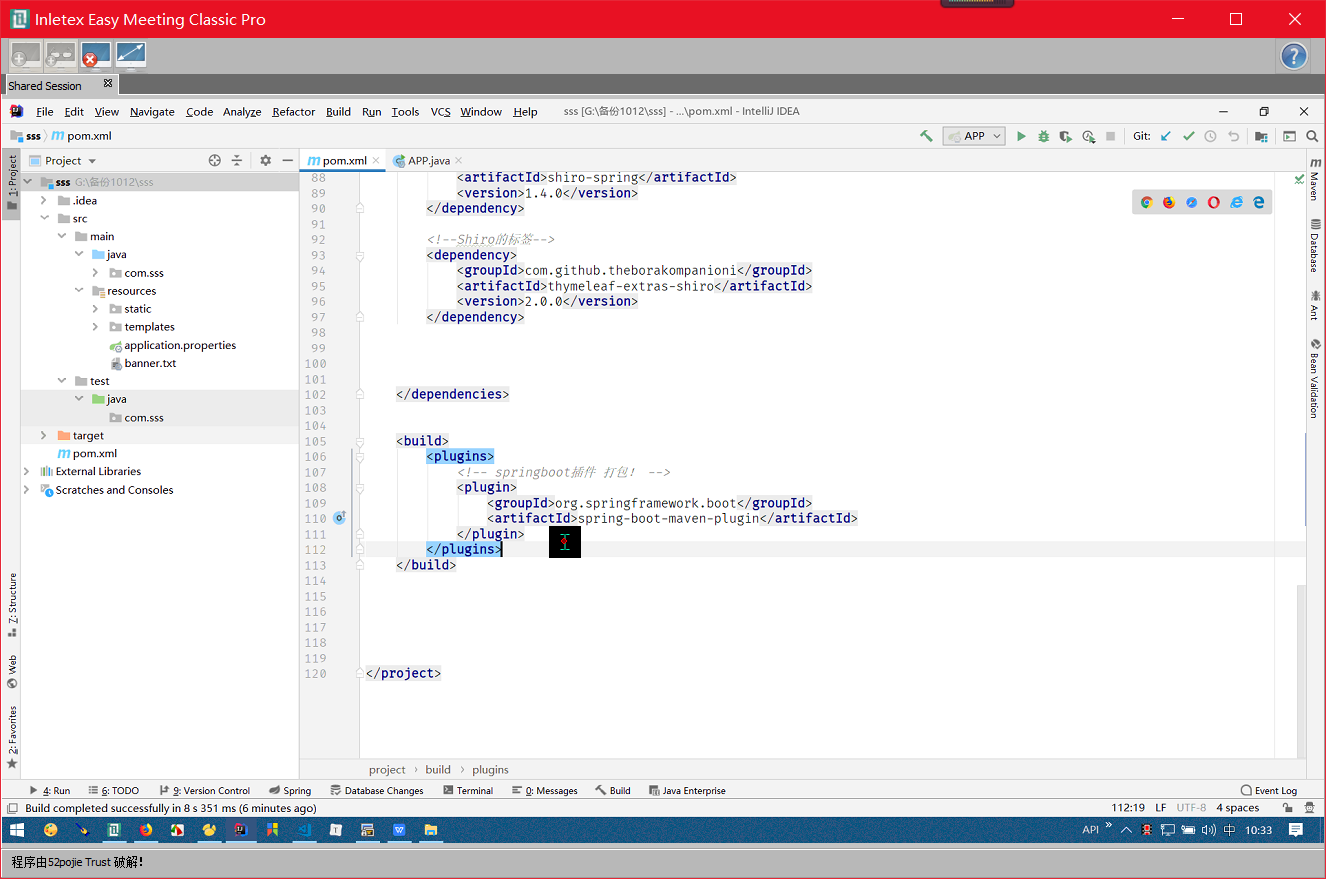Screen dimensions: 1326x879
Task: Start debugging with the bug icon
Action: click(x=1043, y=136)
